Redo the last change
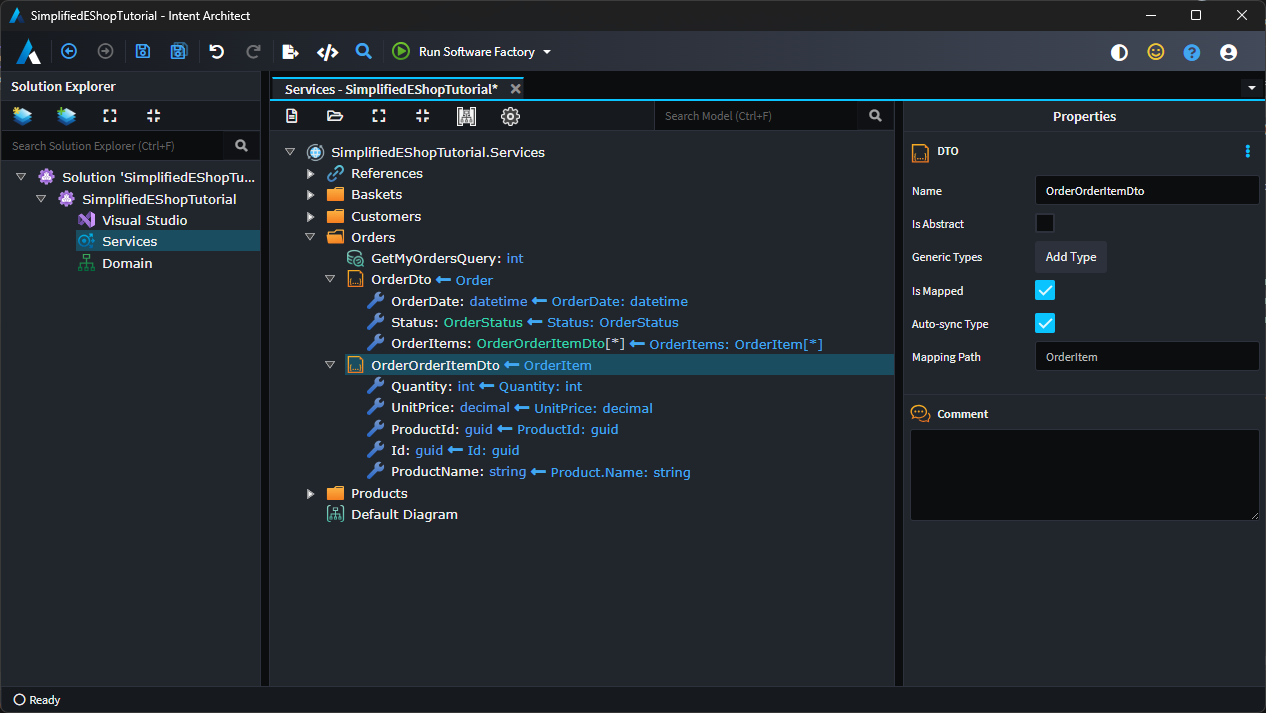1266x713 pixels. click(x=253, y=51)
